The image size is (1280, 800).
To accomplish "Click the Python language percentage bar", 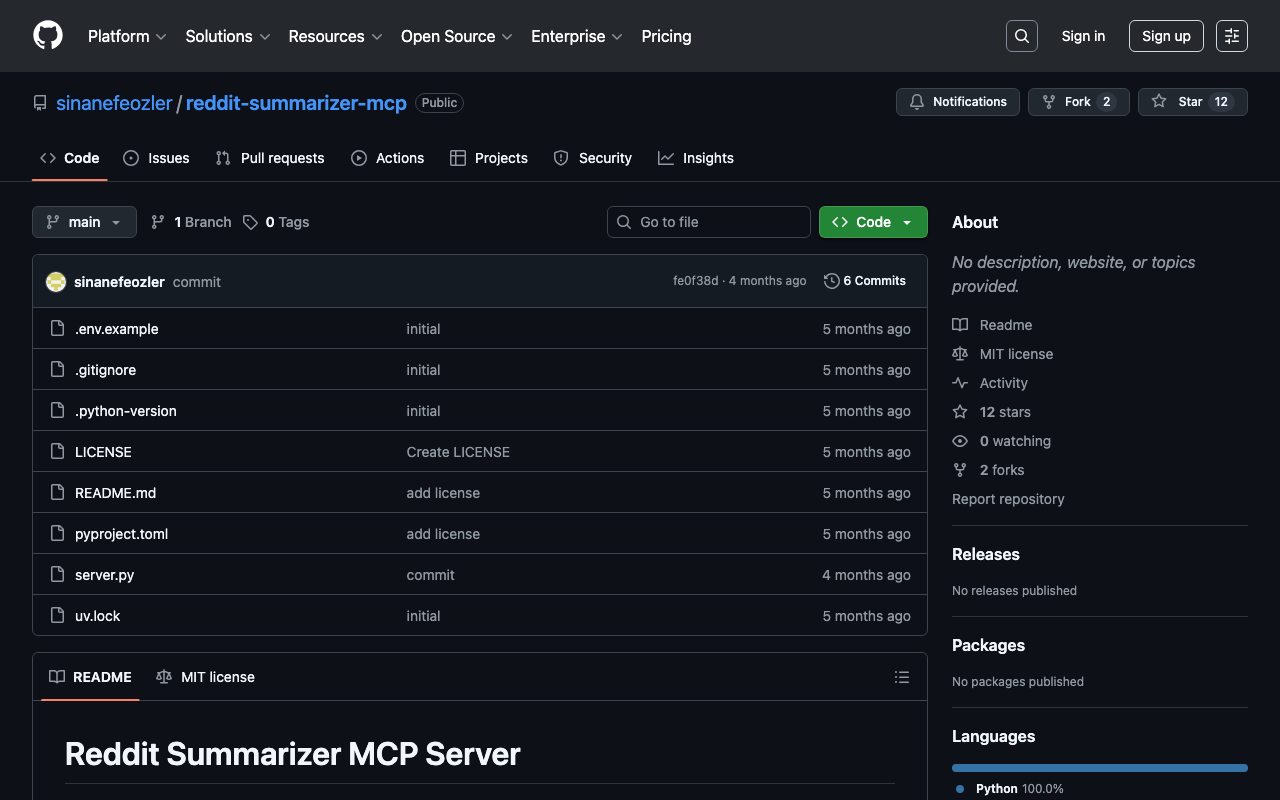I will (x=1099, y=768).
